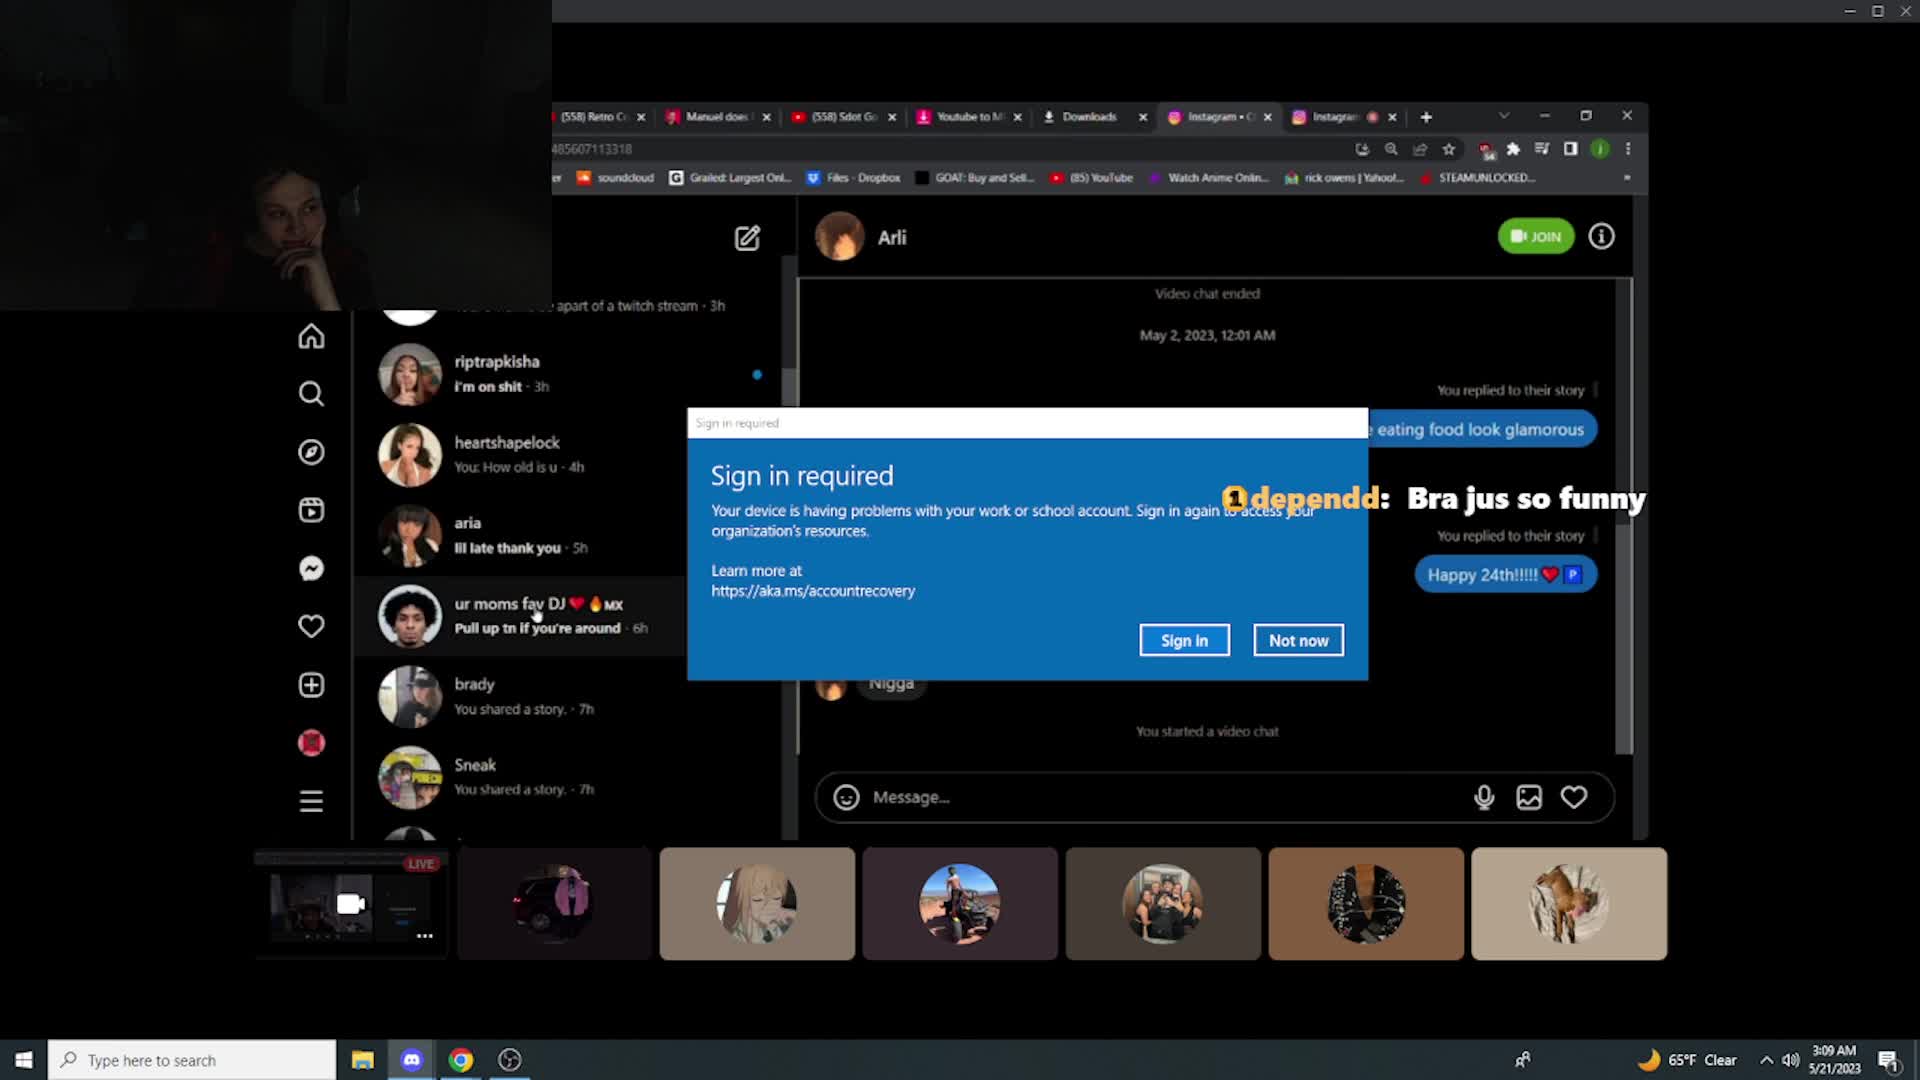Open the Reels icon in sidebar
The height and width of the screenshot is (1080, 1920).
click(x=311, y=510)
